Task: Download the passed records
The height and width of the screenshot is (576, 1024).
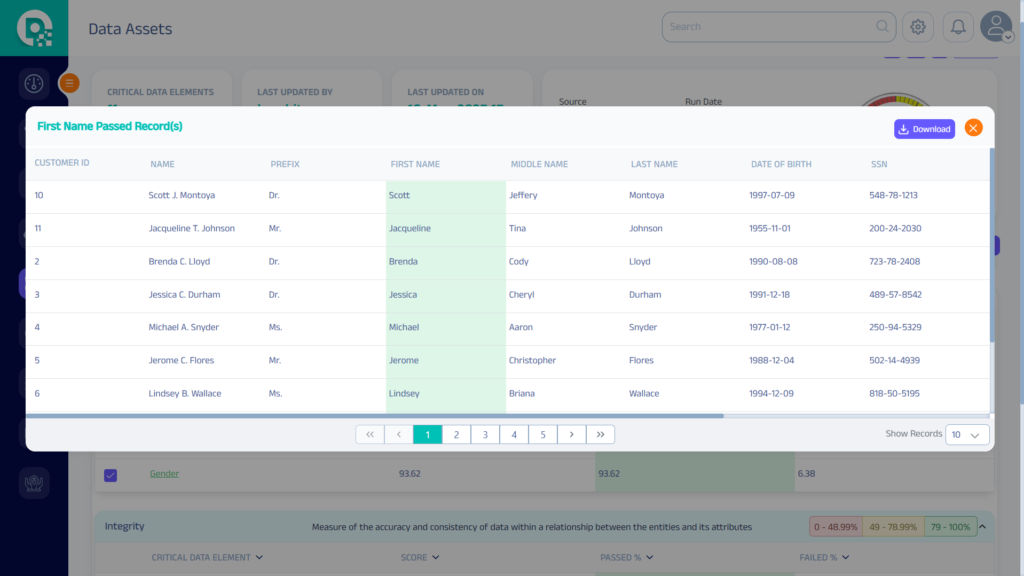Action: (924, 129)
